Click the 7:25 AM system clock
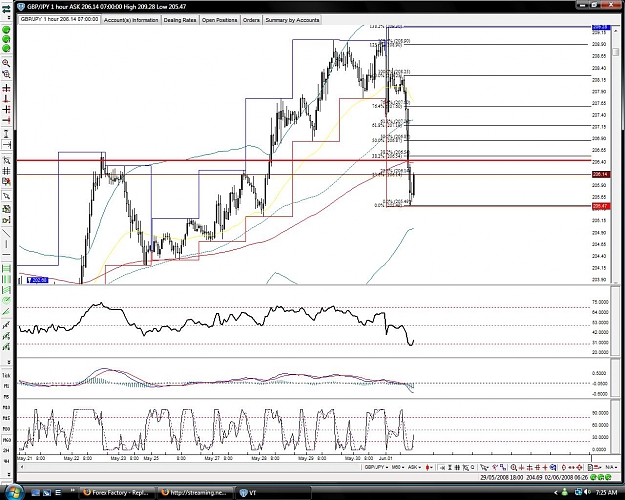This screenshot has height=500, width=625. [x=607, y=492]
